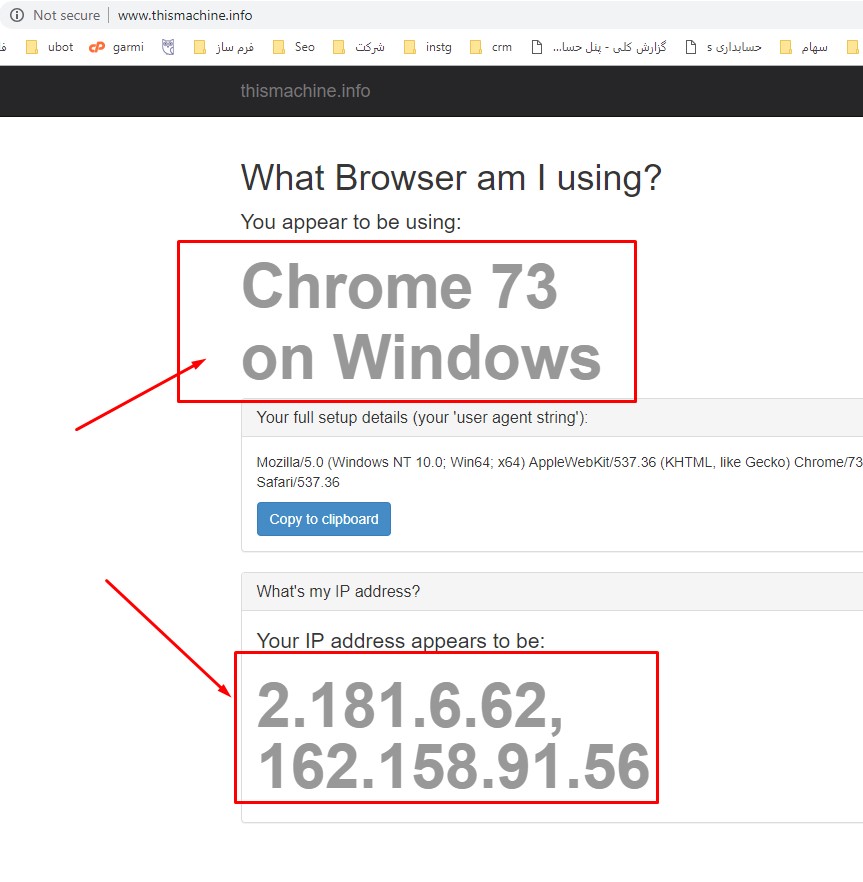Click the Copy to clipboard button
Viewport: 863px width, 882px height.
[x=323, y=519]
